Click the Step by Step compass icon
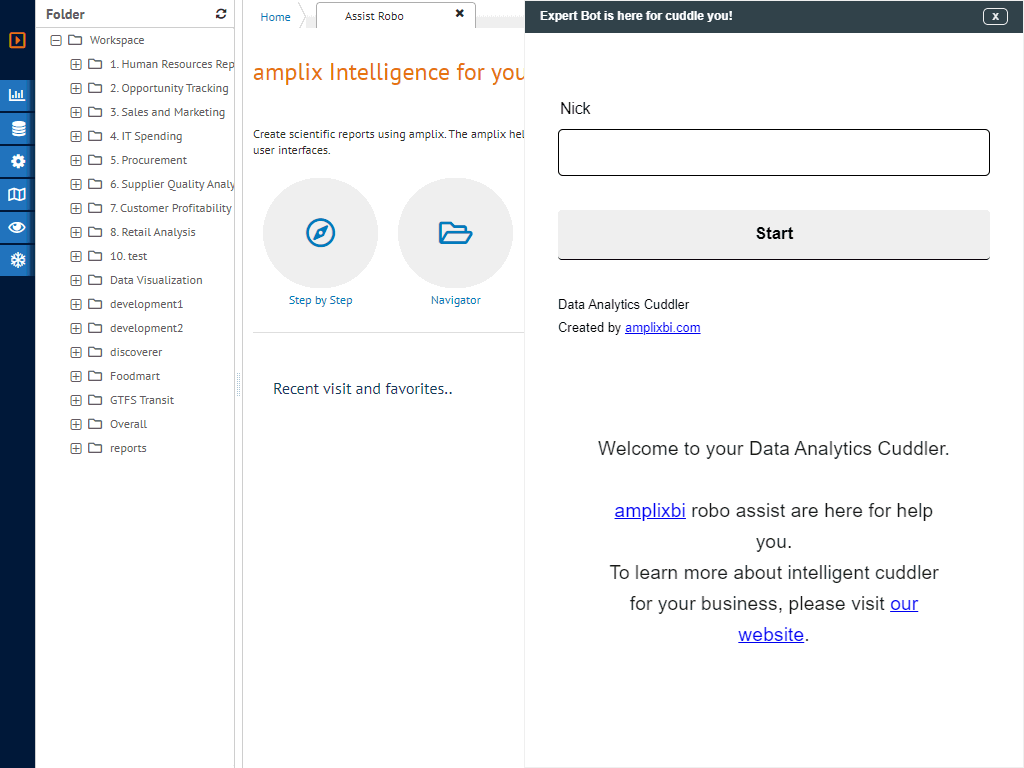The height and width of the screenshot is (768, 1024). point(321,232)
